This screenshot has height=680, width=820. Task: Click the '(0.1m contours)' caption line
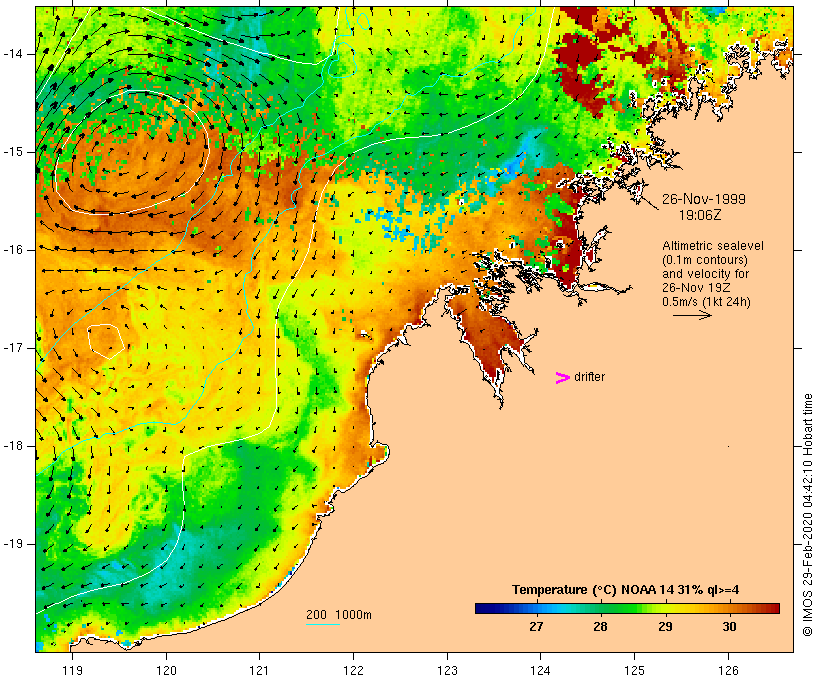[x=705, y=259]
